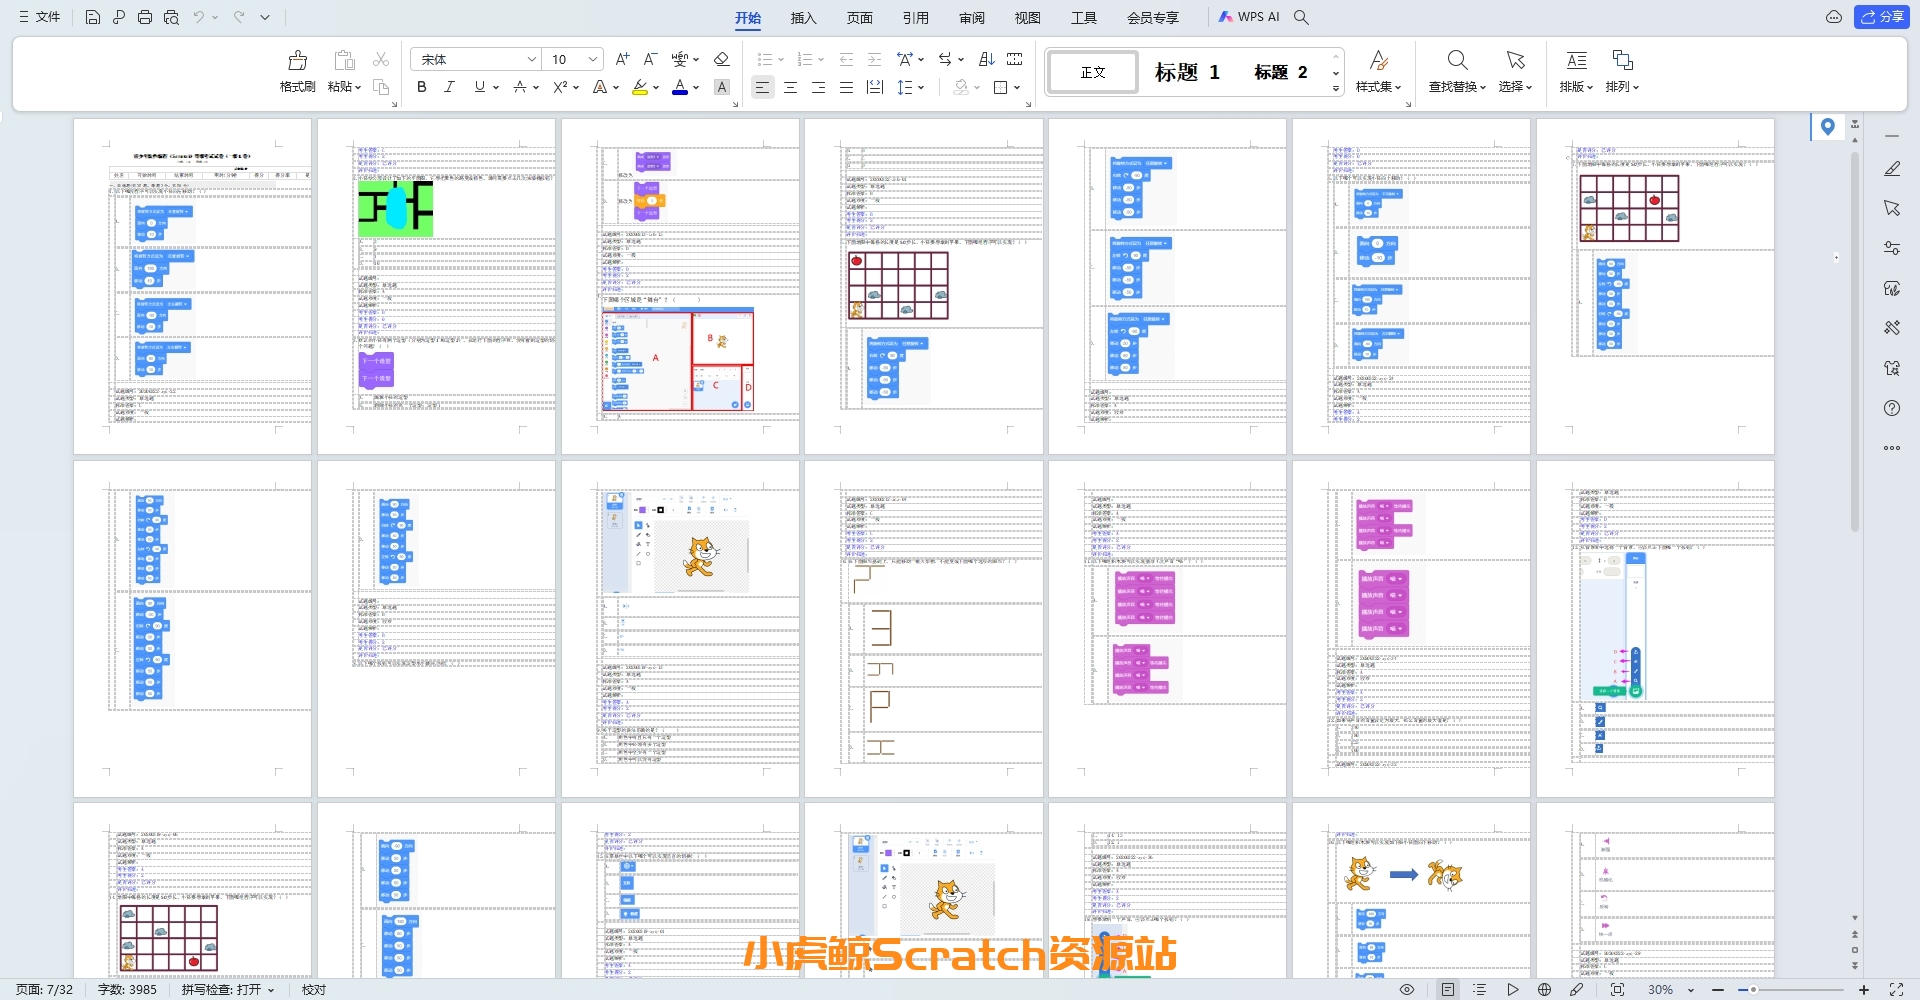This screenshot has width=1920, height=1000.
Task: Click the Format Painter (格式刷) brush icon
Action: [297, 60]
